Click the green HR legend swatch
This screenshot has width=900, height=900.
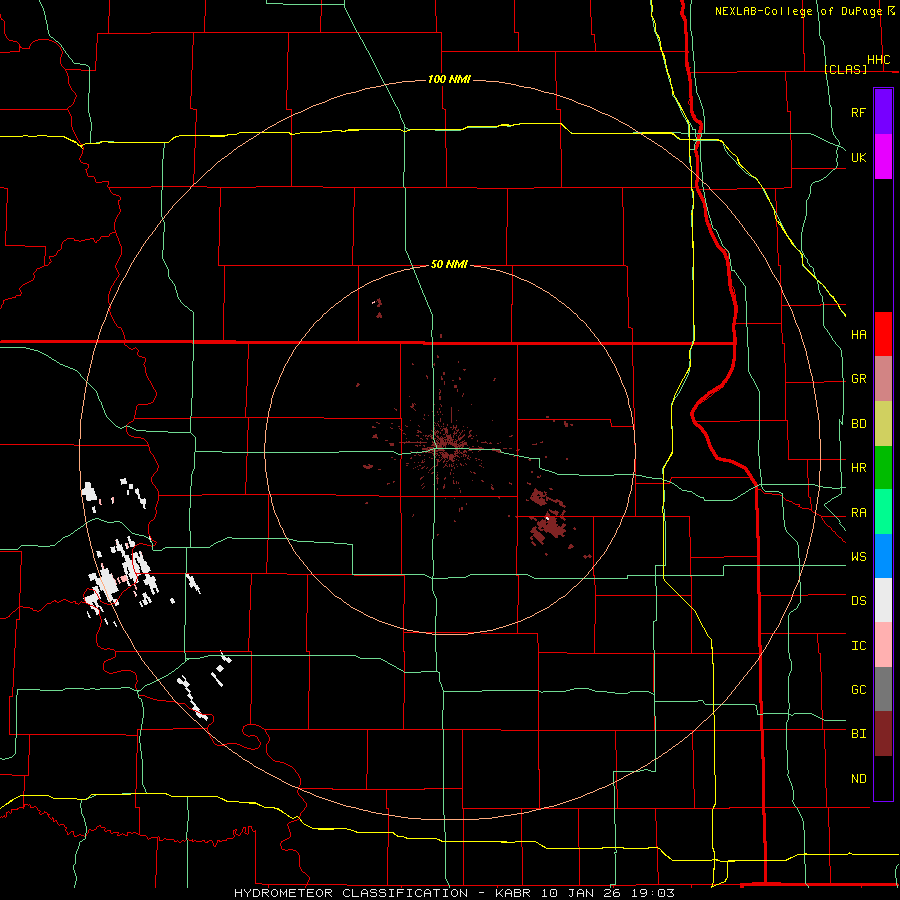click(883, 468)
